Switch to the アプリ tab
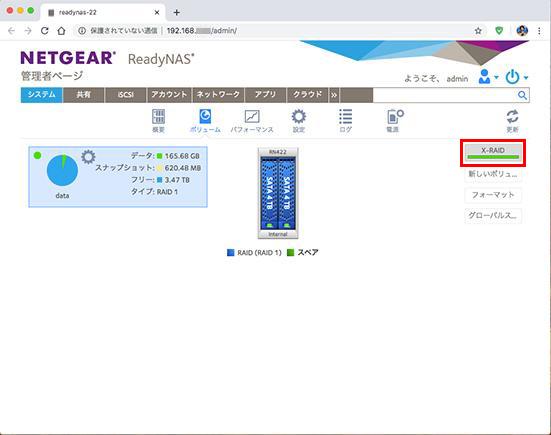Viewport: 551px width, 435px height. coord(265,95)
